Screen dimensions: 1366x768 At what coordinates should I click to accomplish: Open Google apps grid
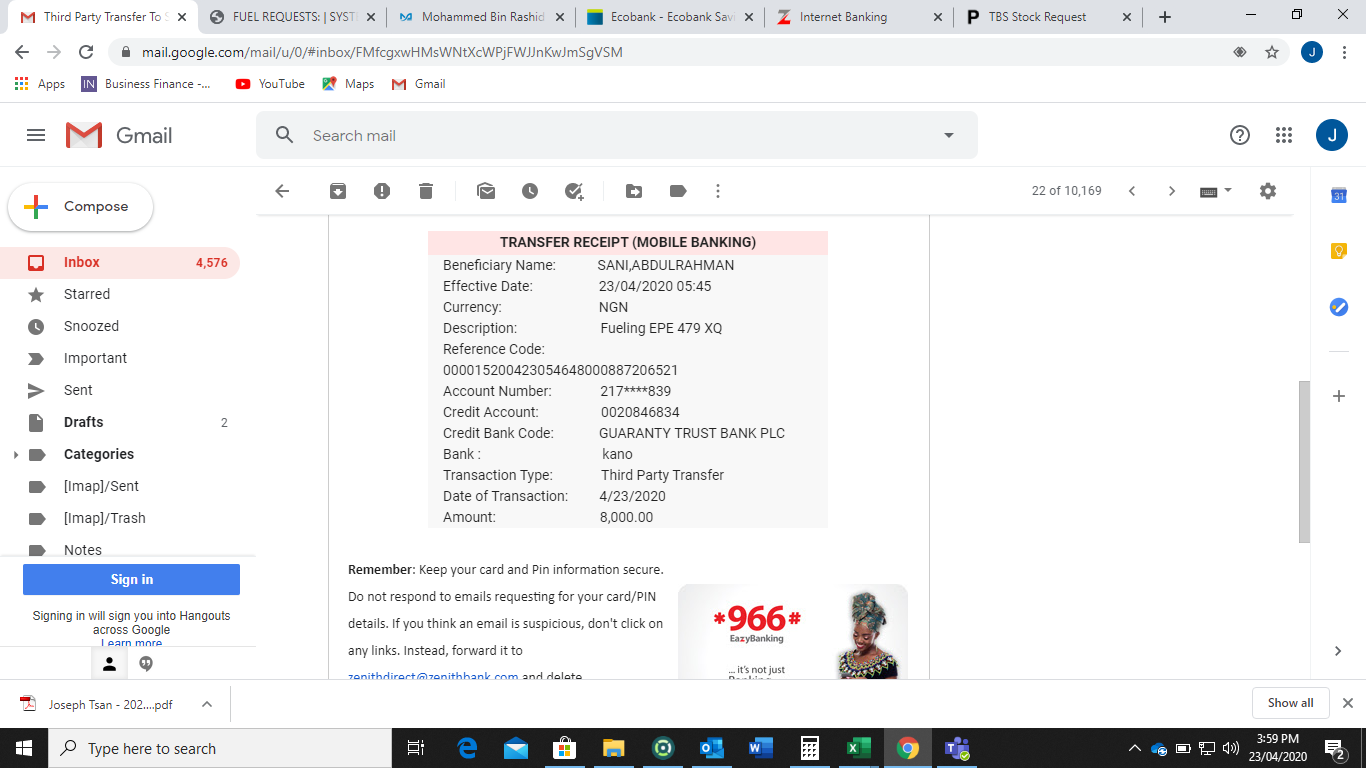(1284, 135)
